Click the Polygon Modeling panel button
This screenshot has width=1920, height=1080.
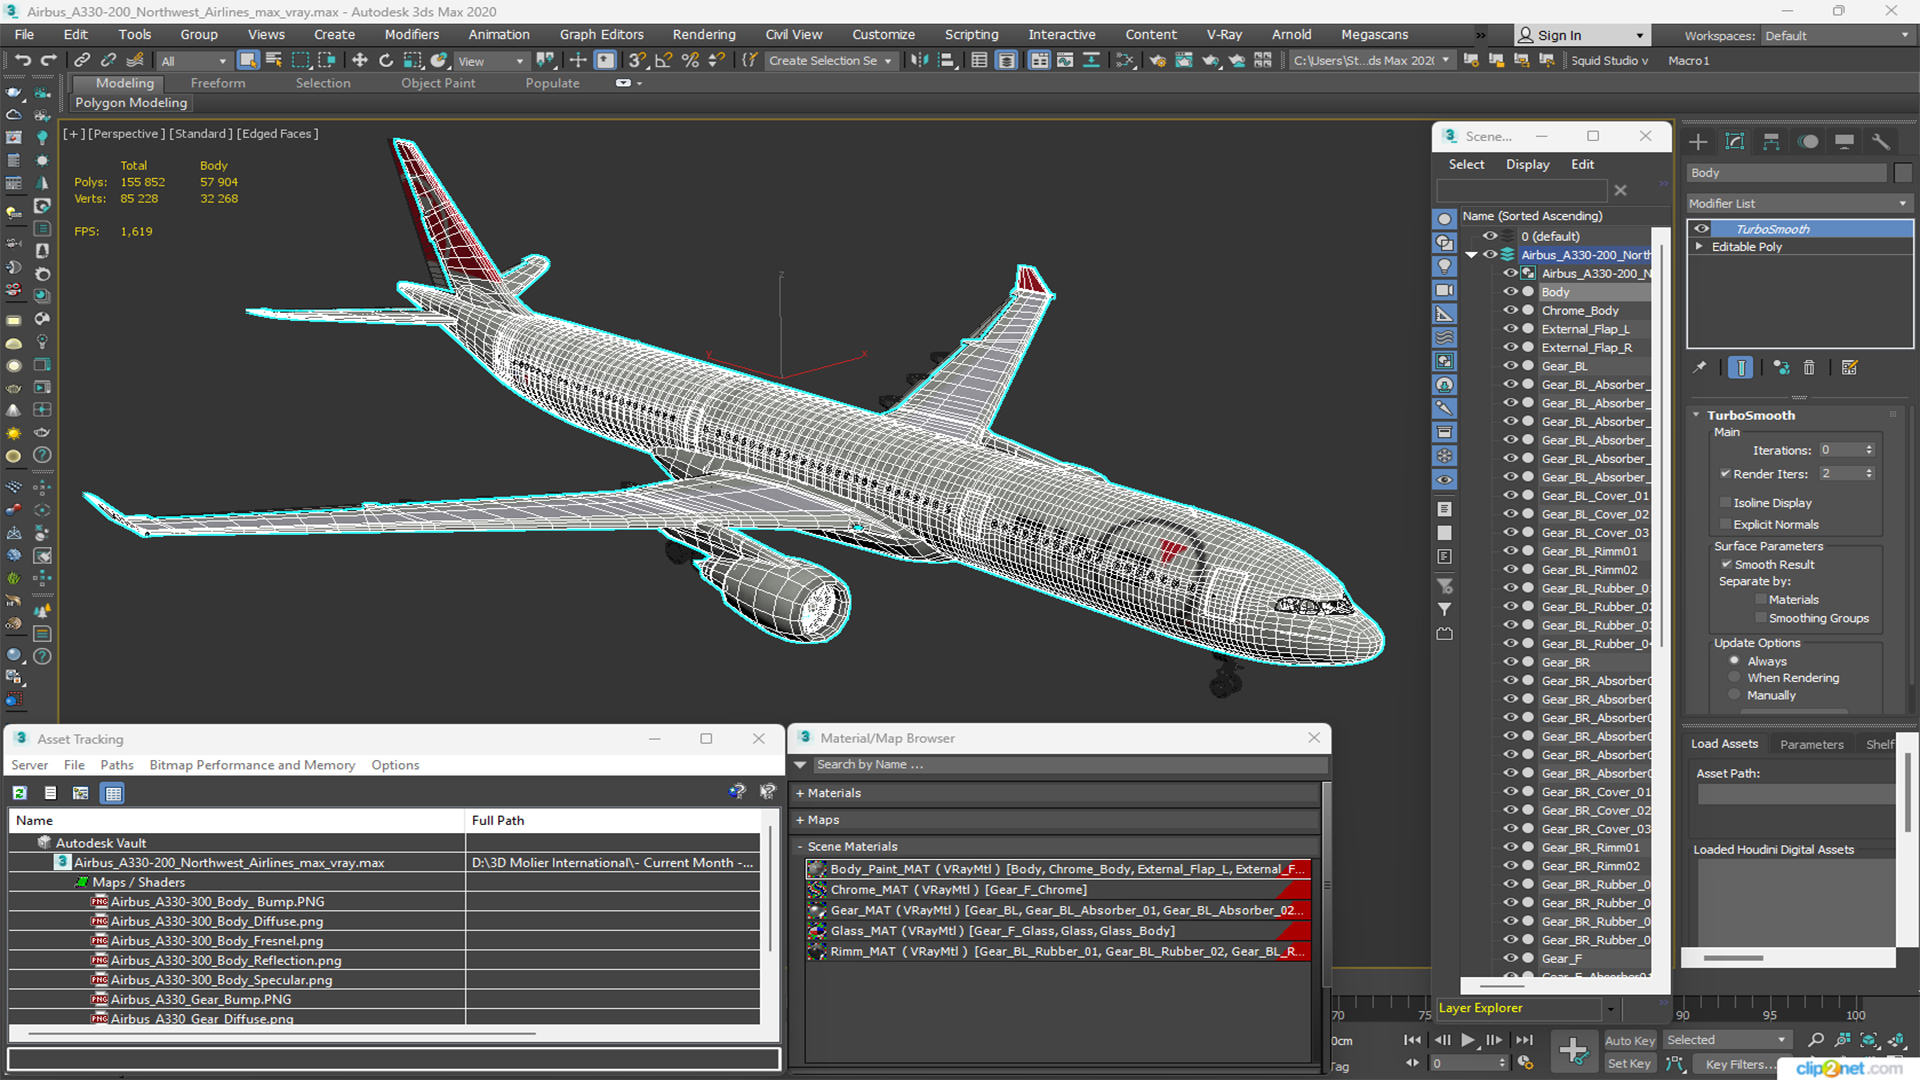pos(131,103)
